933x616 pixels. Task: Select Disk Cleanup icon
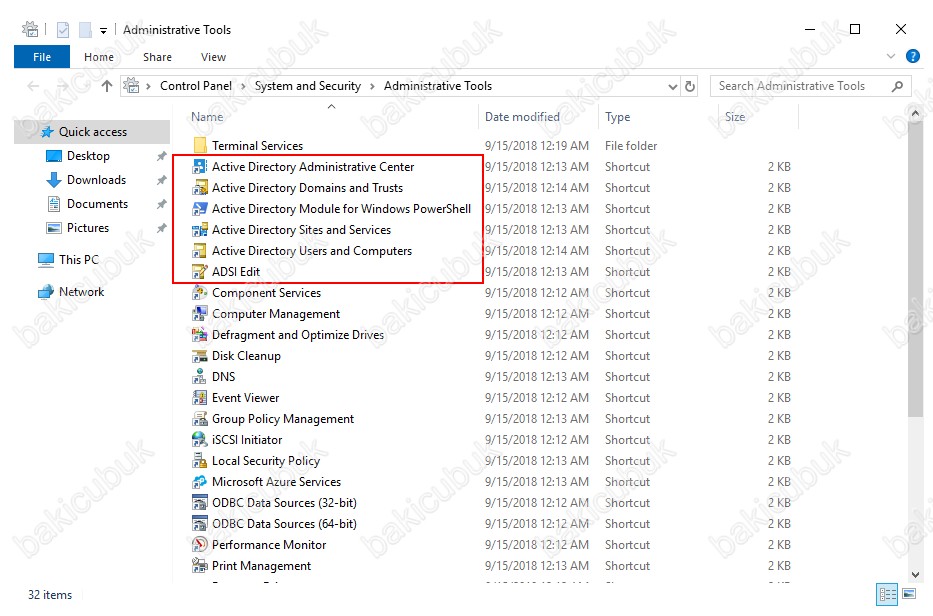click(x=199, y=356)
